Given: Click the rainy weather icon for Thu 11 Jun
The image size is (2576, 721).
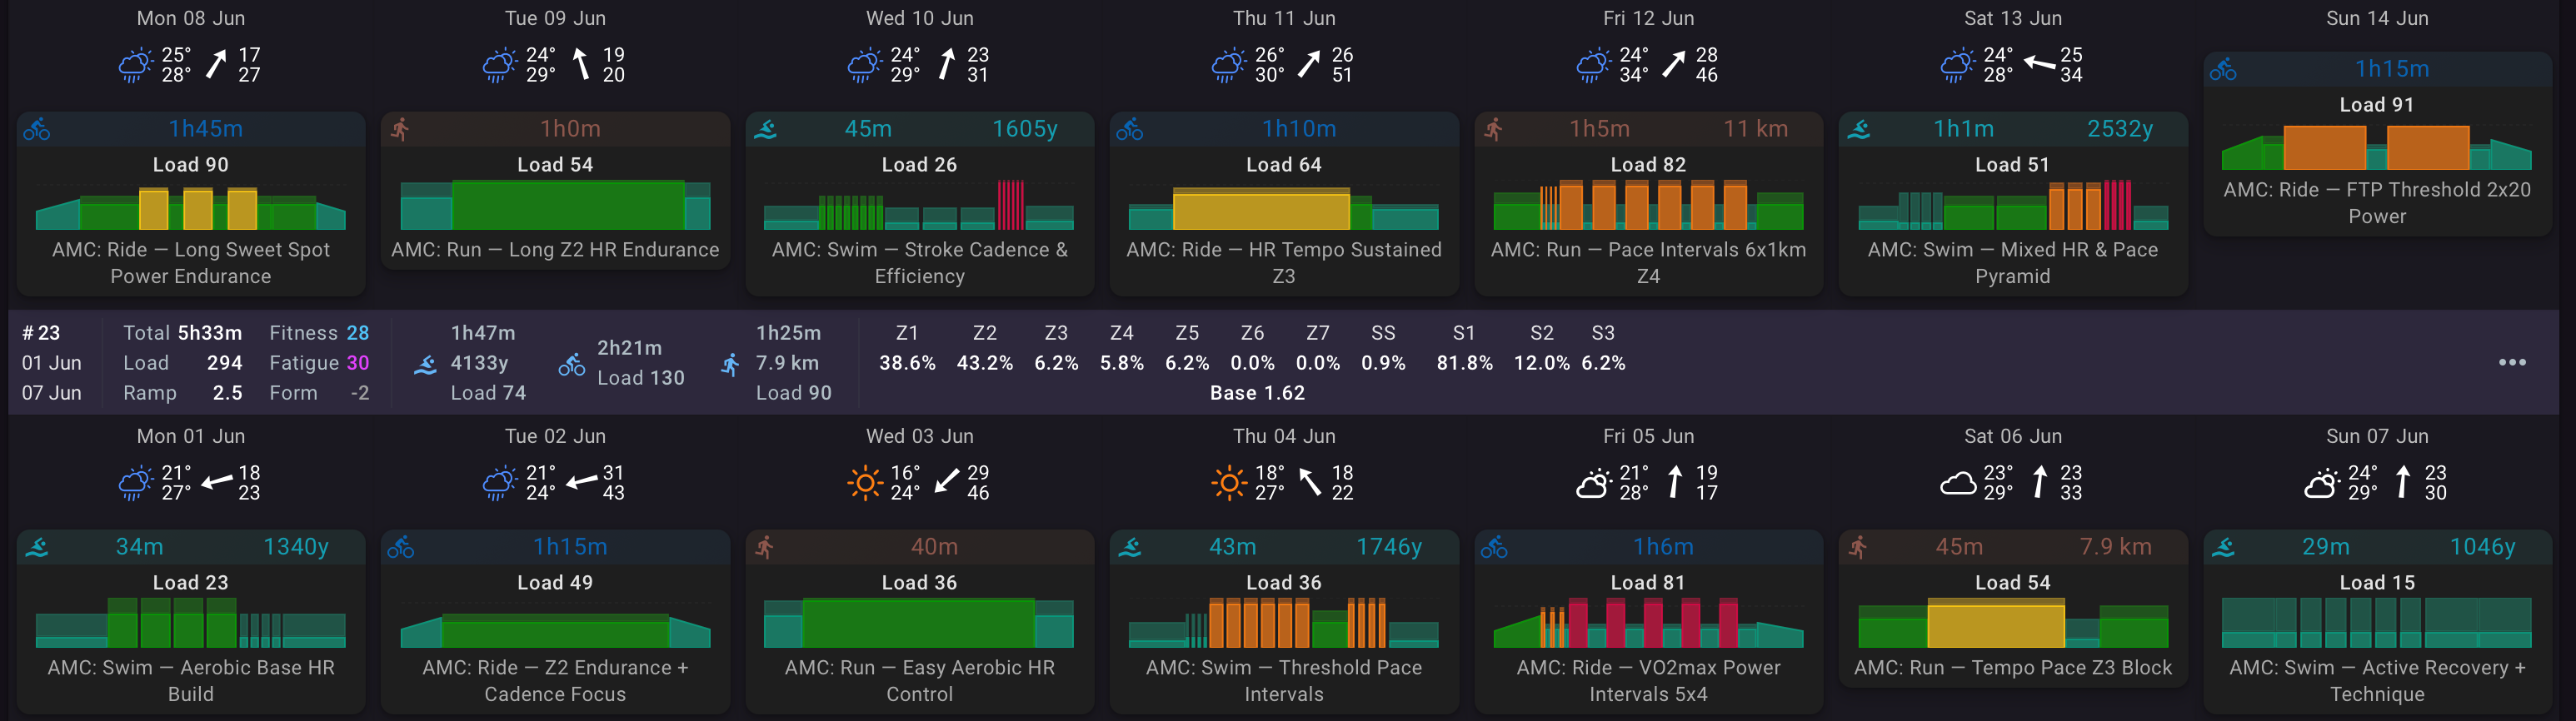Looking at the screenshot, I should pyautogui.click(x=1228, y=65).
